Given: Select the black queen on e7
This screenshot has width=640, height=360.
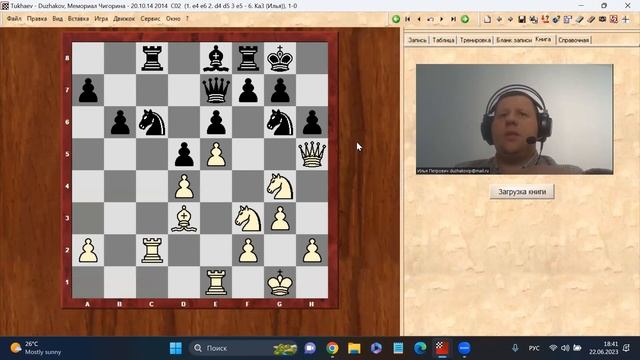Looking at the screenshot, I should [216, 90].
